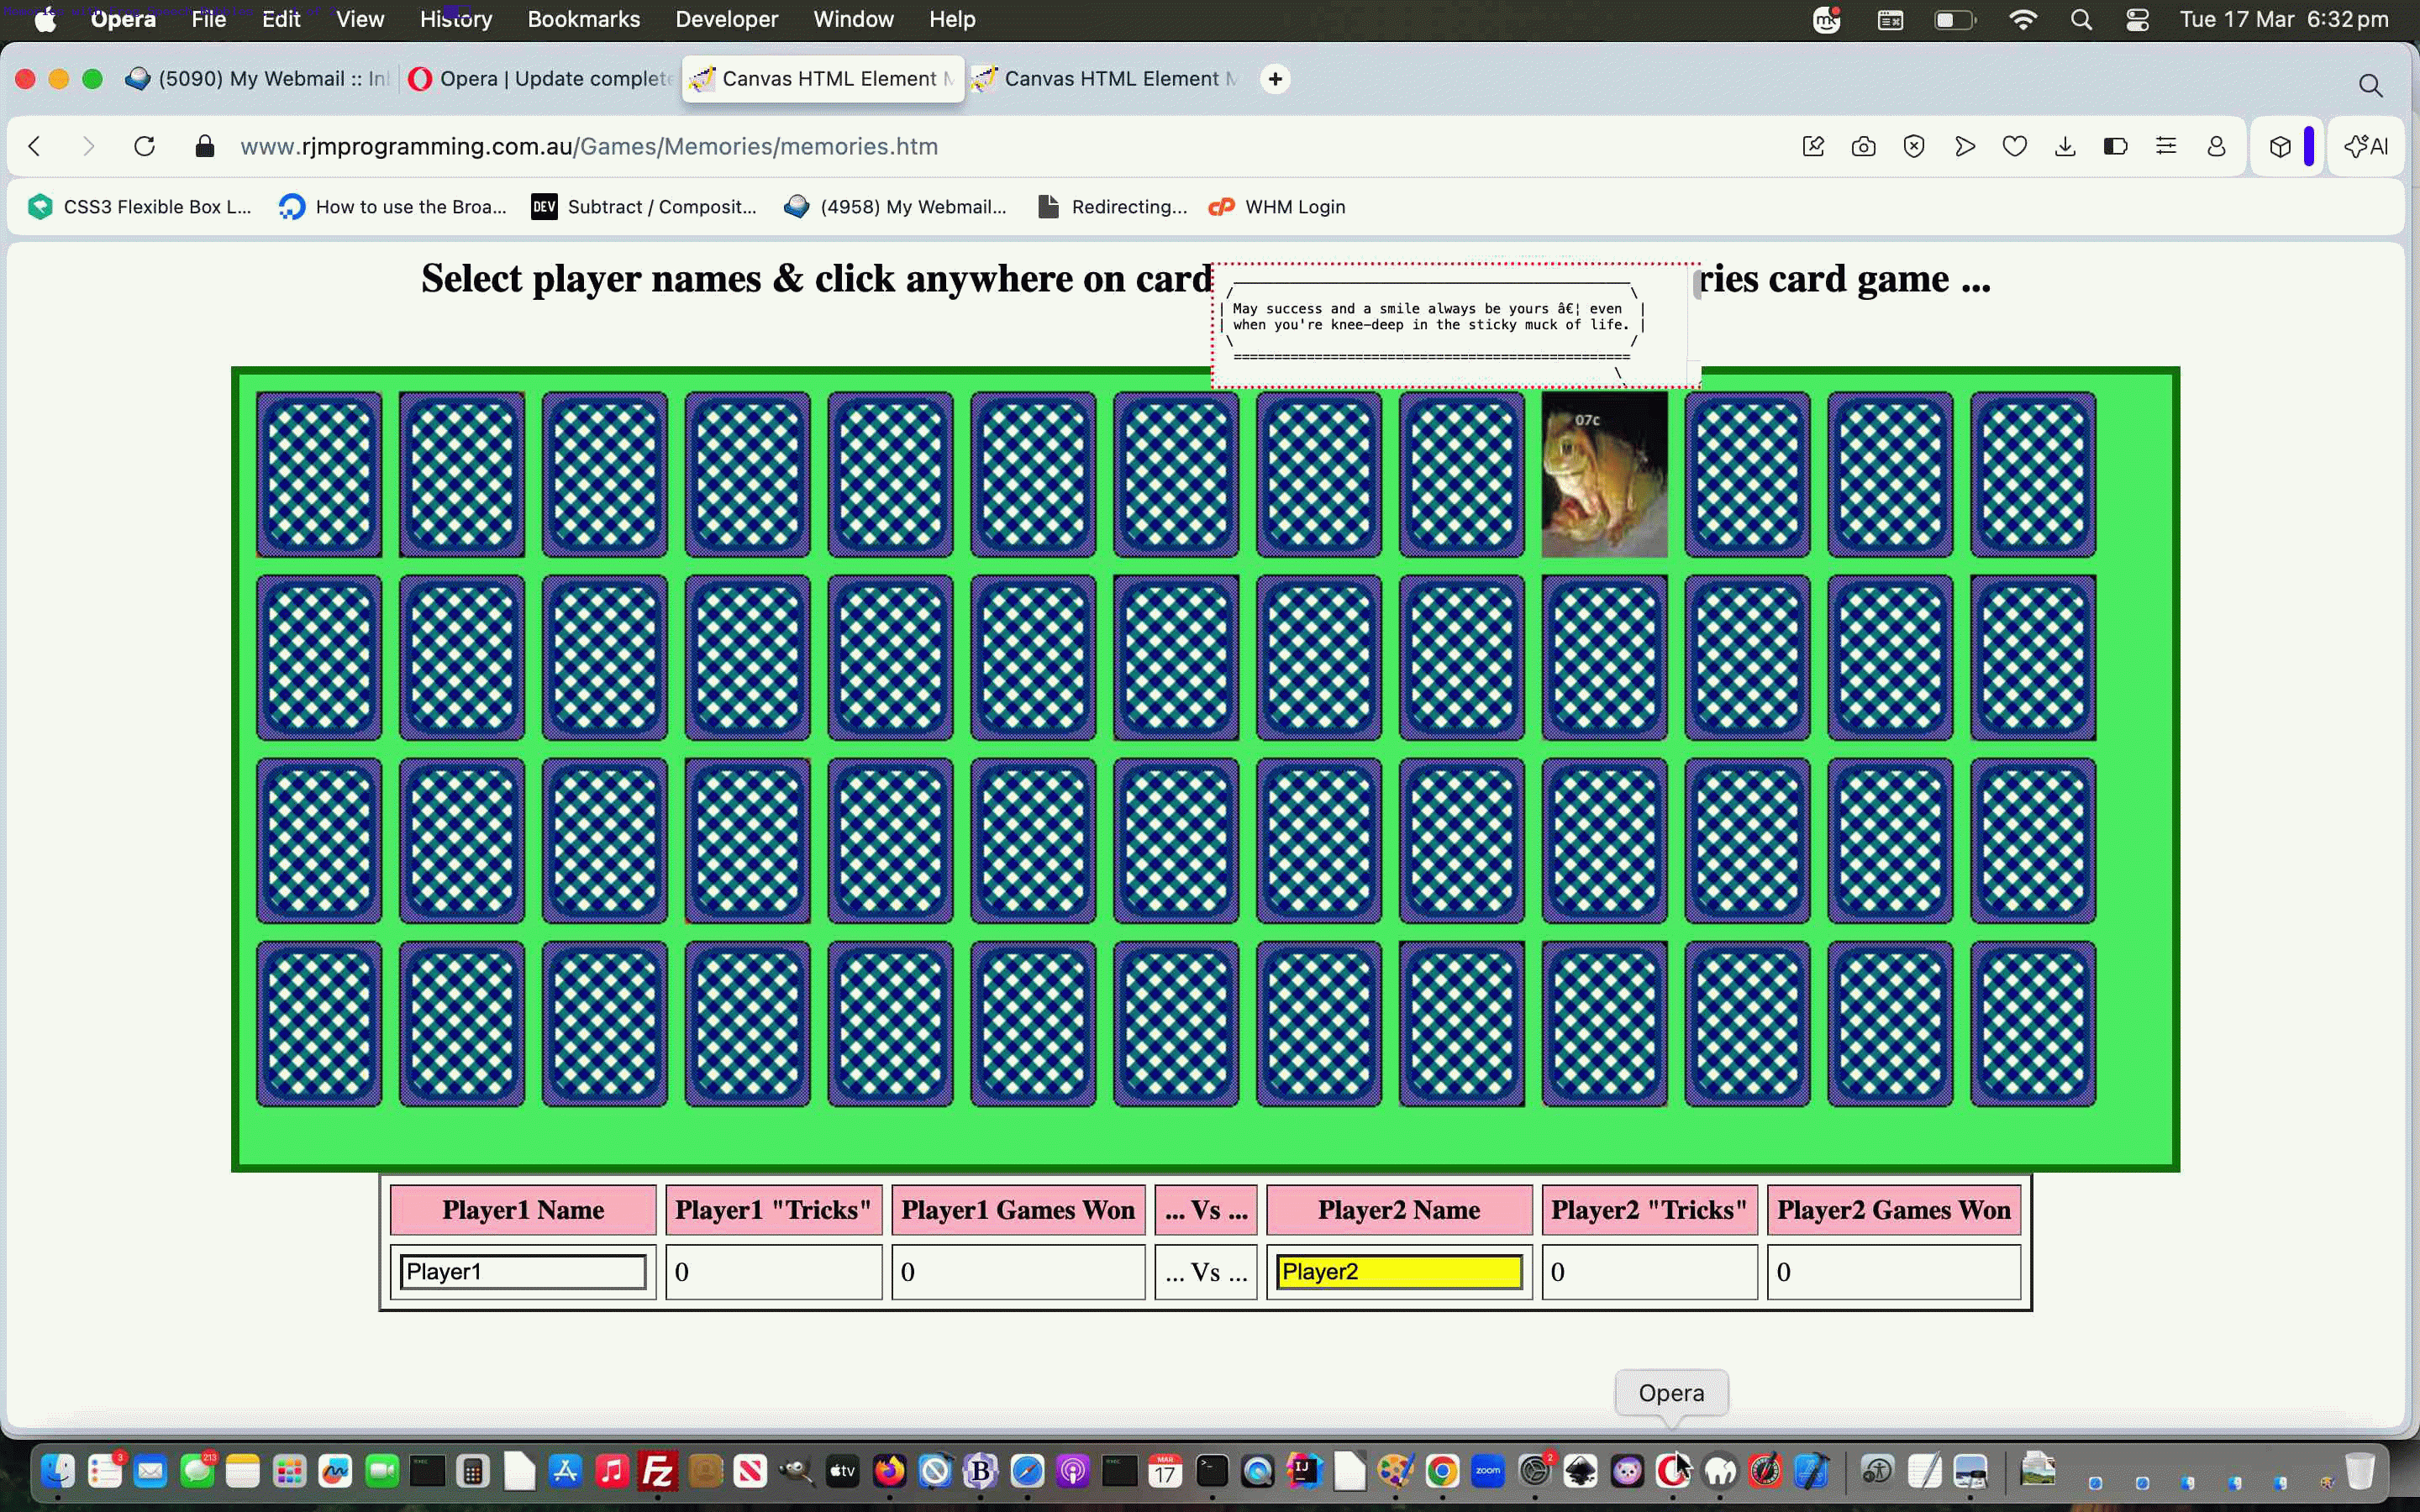Viewport: 2420px width, 1512px height.
Task: Reload the memories.htm page
Action: pyautogui.click(x=145, y=146)
